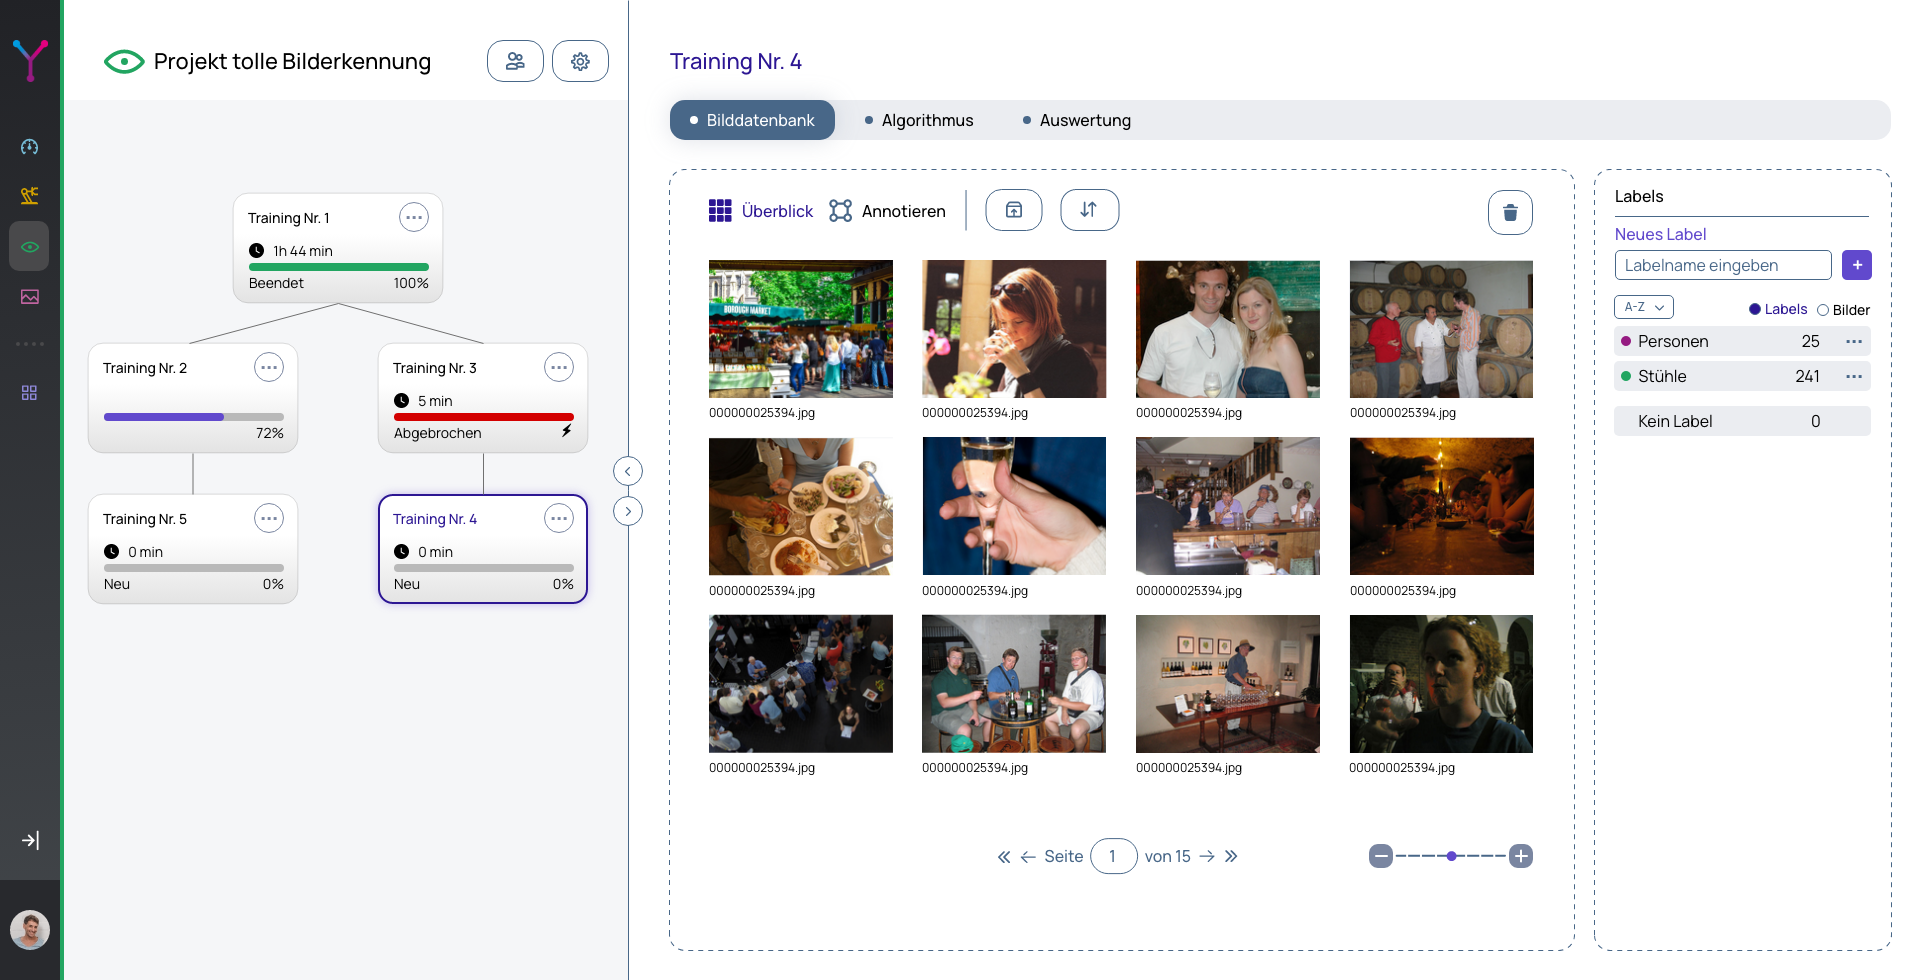The height and width of the screenshot is (980, 1920).
Task: Click Projekt tolle Bilderkennung title
Action: [292, 61]
